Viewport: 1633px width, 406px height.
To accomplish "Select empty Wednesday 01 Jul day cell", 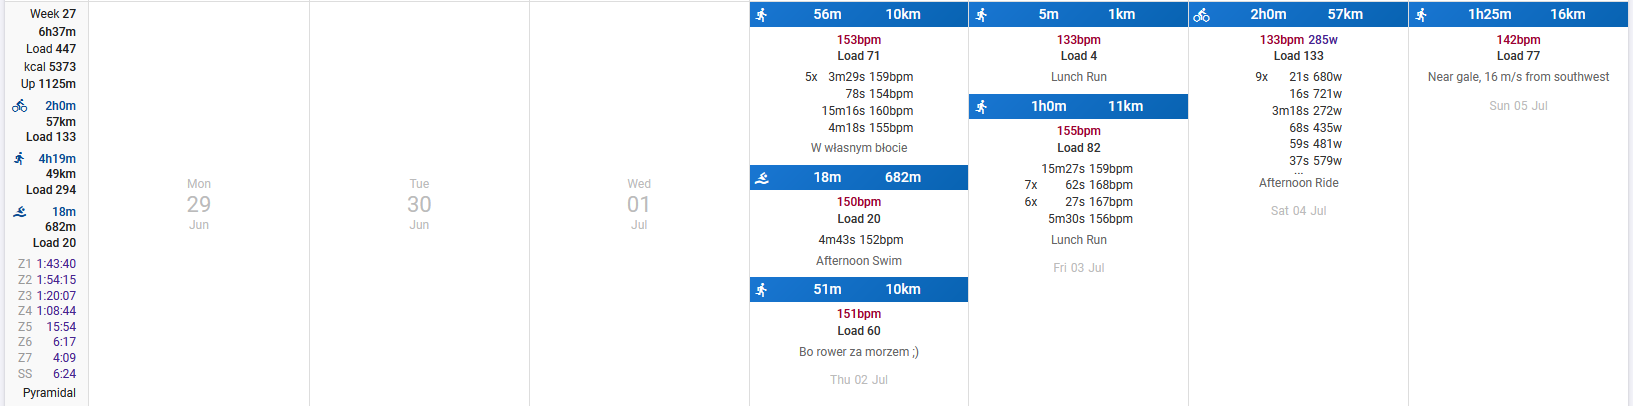I will point(639,204).
